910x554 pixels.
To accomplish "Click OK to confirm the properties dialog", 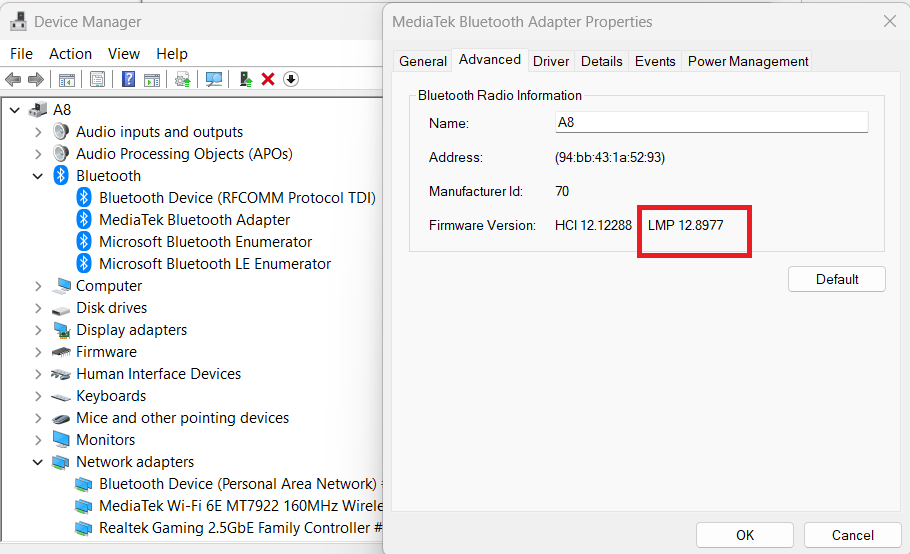I will (x=745, y=535).
